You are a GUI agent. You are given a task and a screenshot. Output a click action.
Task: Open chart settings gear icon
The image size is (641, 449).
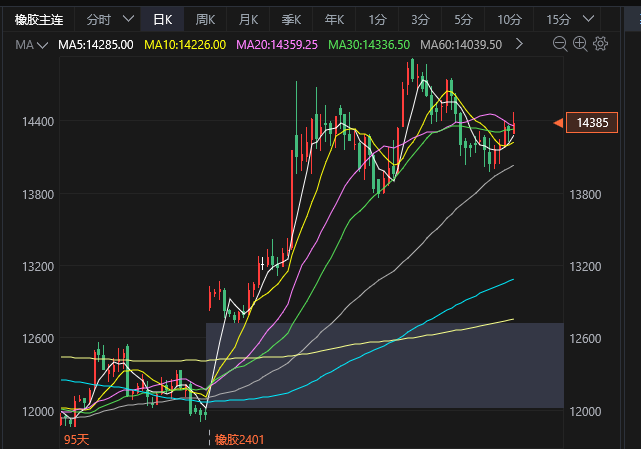coord(601,43)
